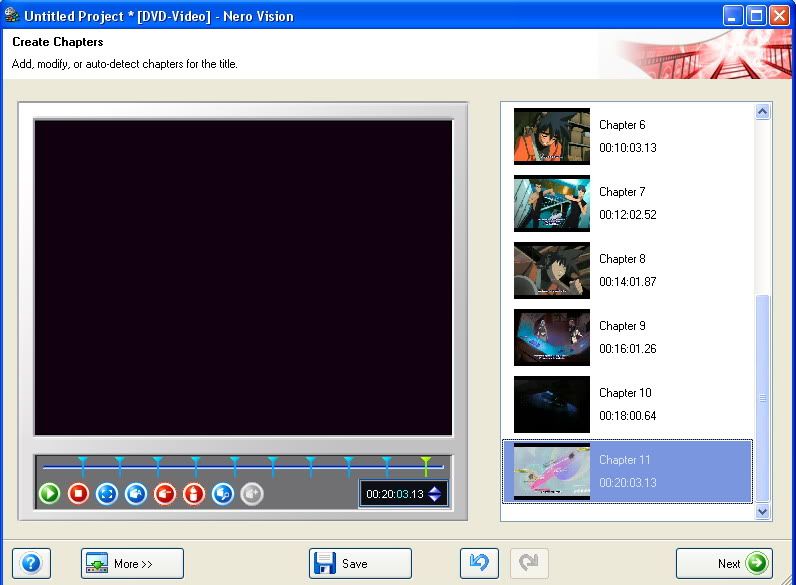Click the greyed-out Redo arrow button
The image size is (796, 585).
click(529, 563)
